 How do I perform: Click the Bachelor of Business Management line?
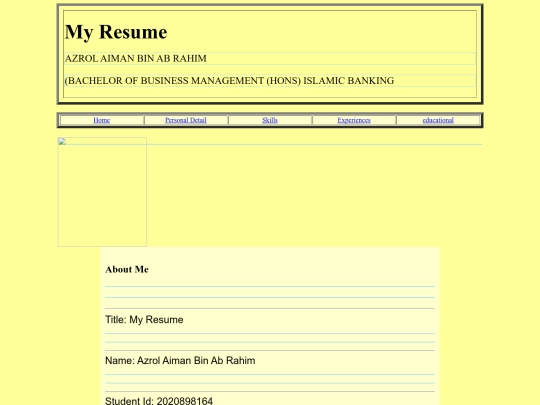(x=229, y=81)
